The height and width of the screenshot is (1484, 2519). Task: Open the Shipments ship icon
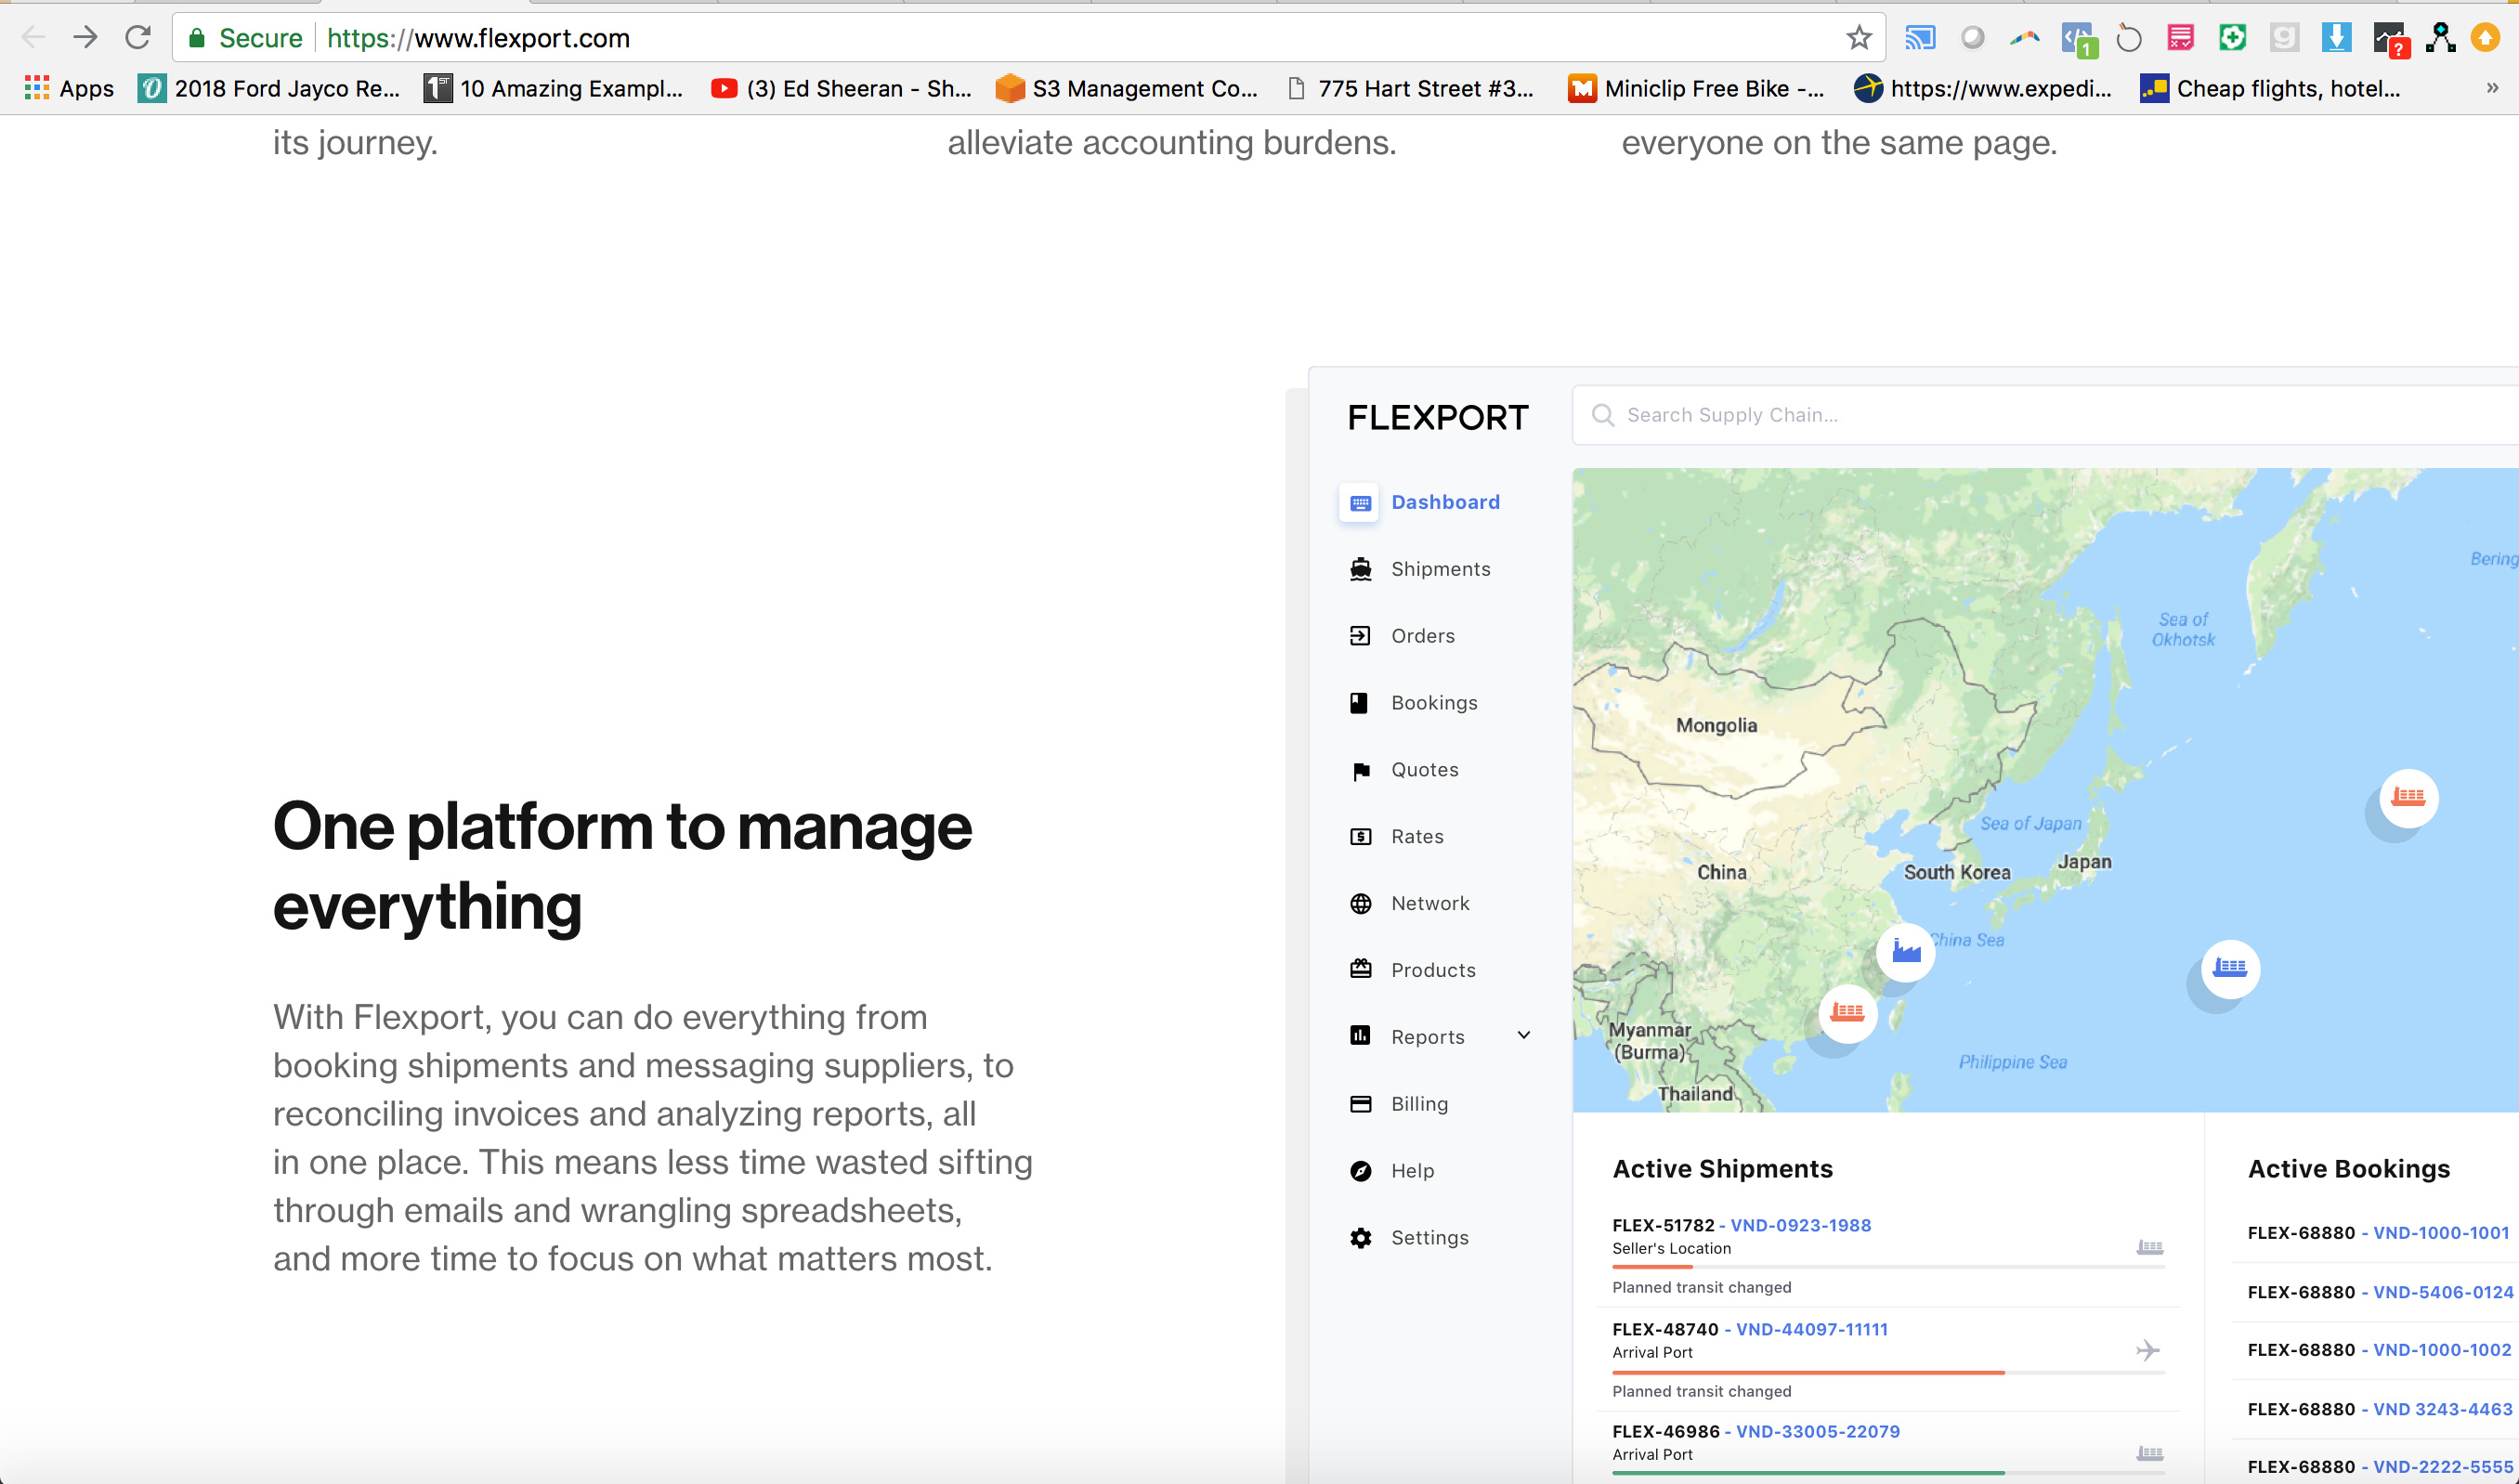(1360, 569)
